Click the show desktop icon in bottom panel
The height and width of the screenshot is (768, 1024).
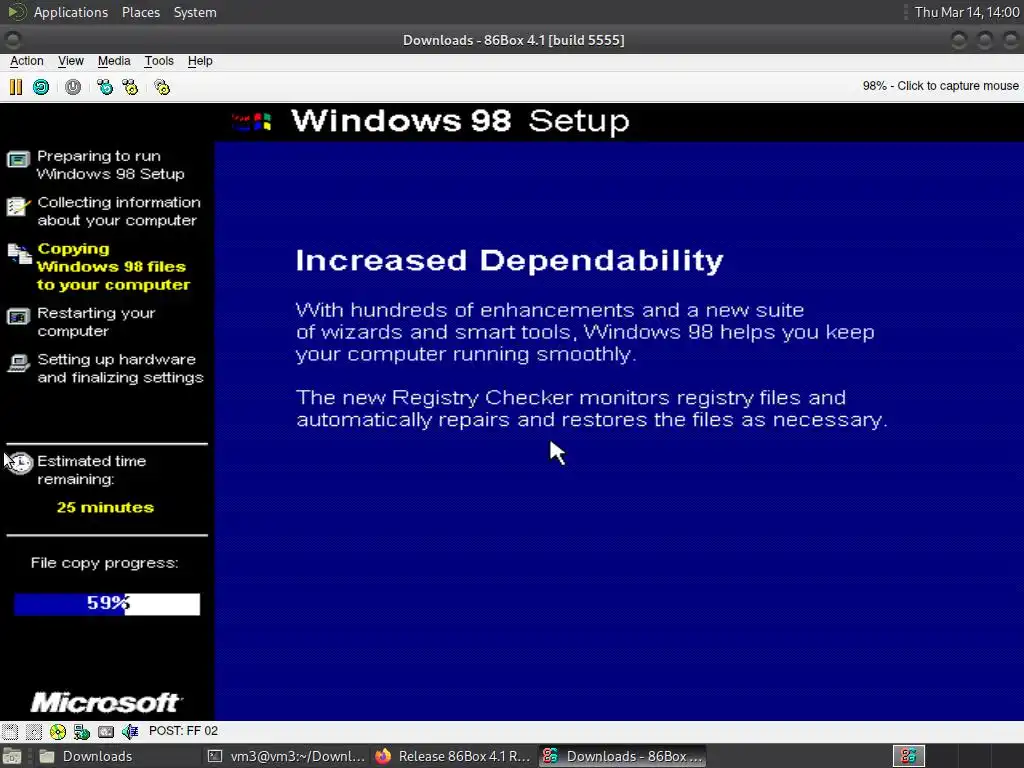coord(12,756)
